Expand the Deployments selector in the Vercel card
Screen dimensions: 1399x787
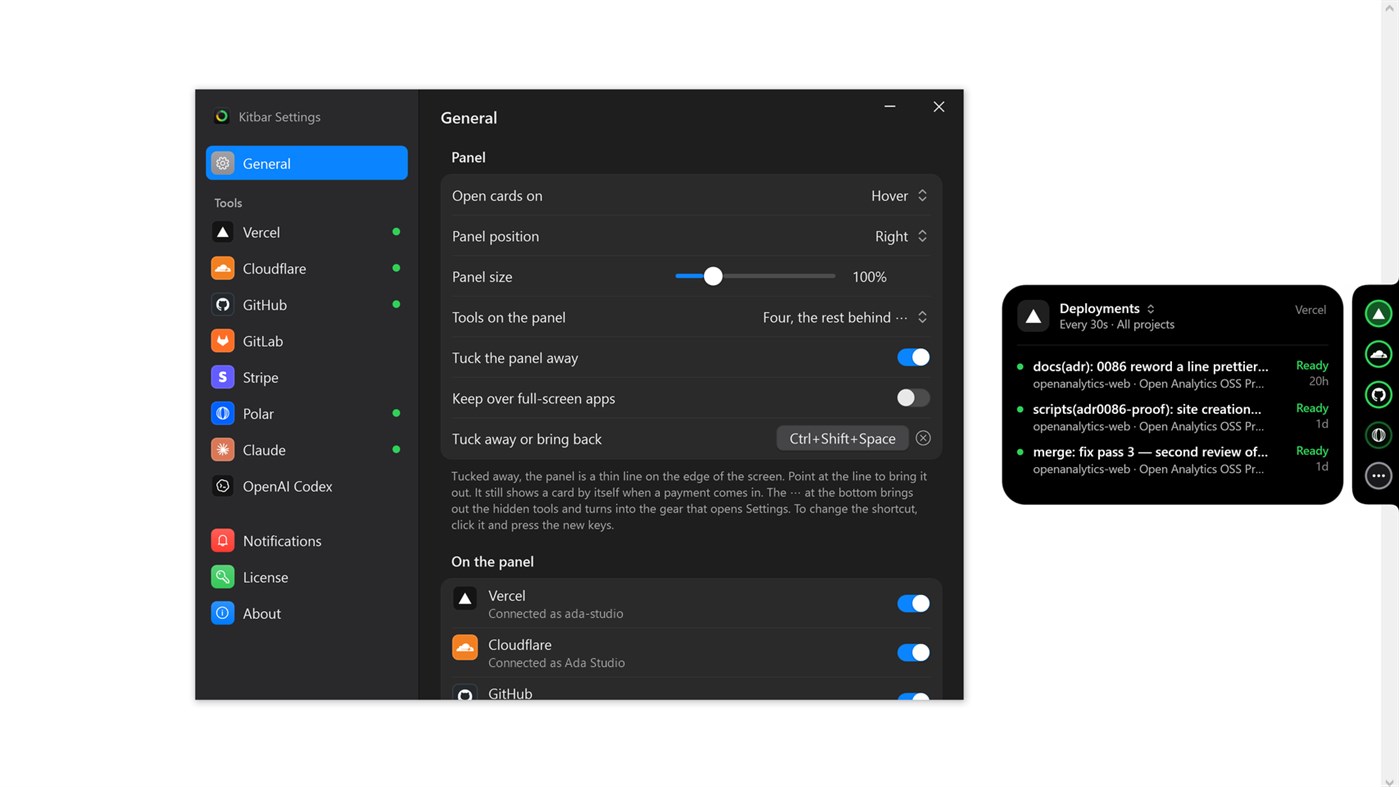[x=1107, y=308]
